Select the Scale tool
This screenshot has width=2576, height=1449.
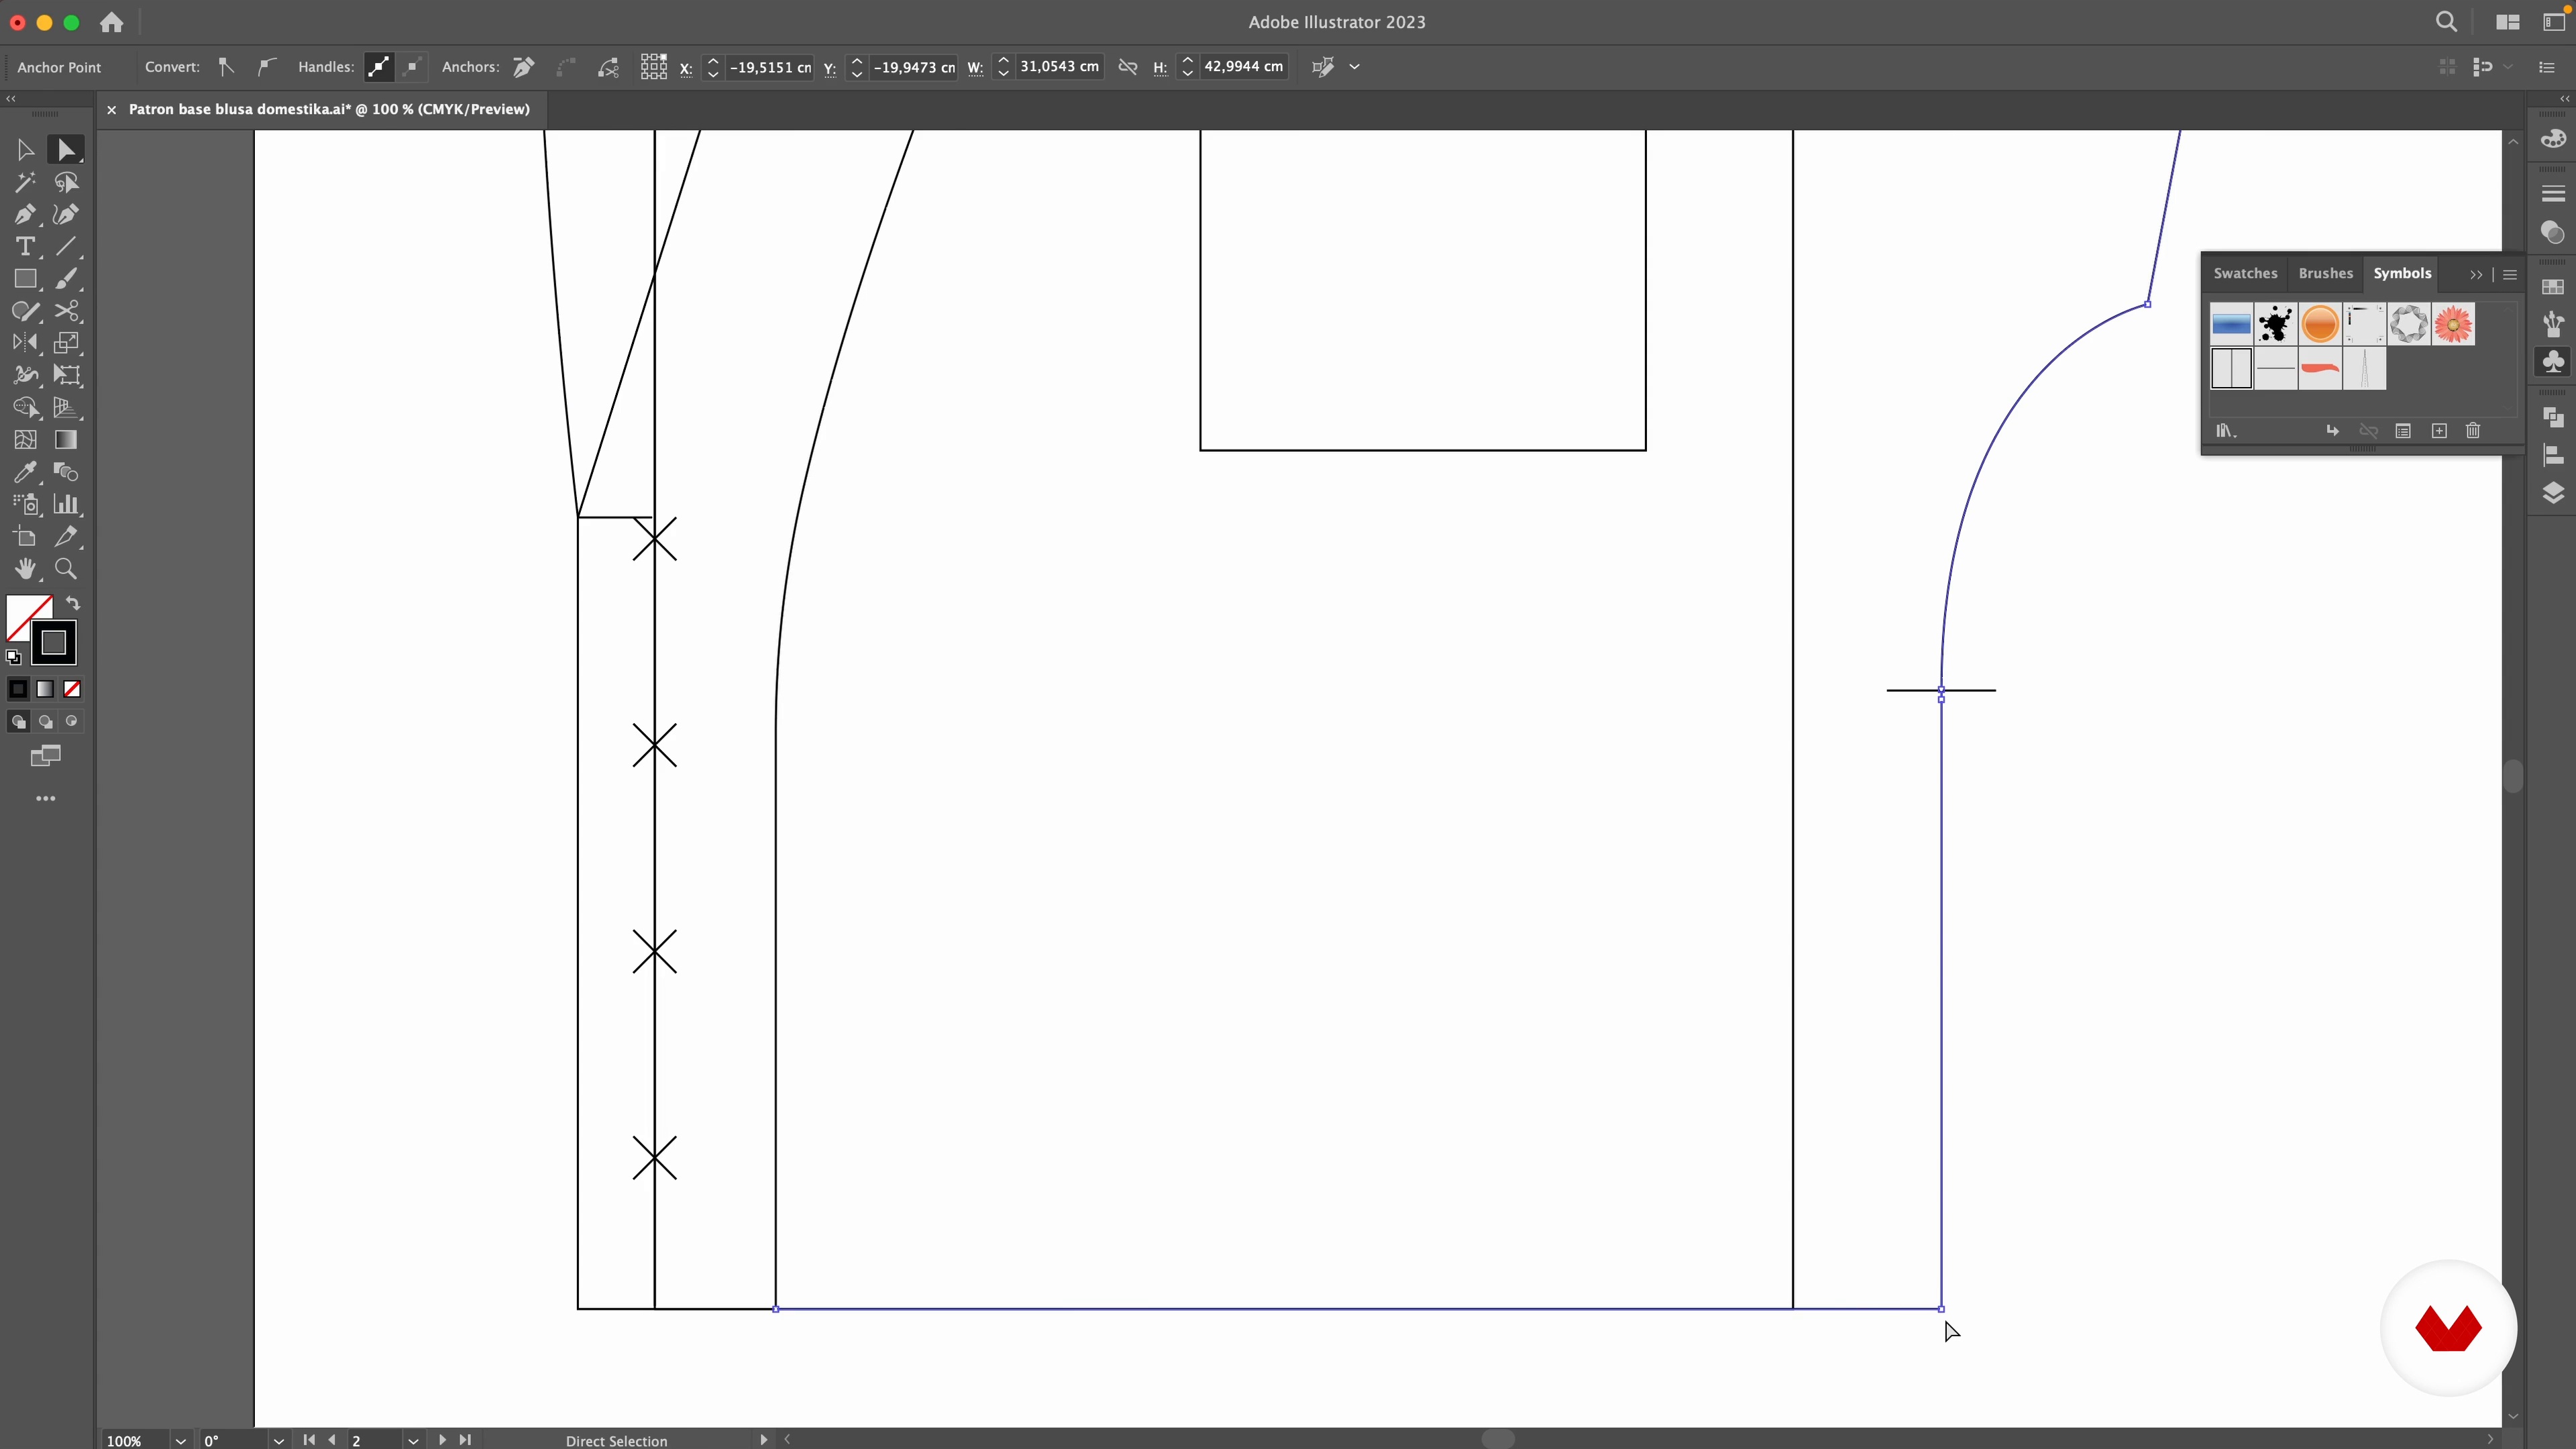tap(66, 343)
